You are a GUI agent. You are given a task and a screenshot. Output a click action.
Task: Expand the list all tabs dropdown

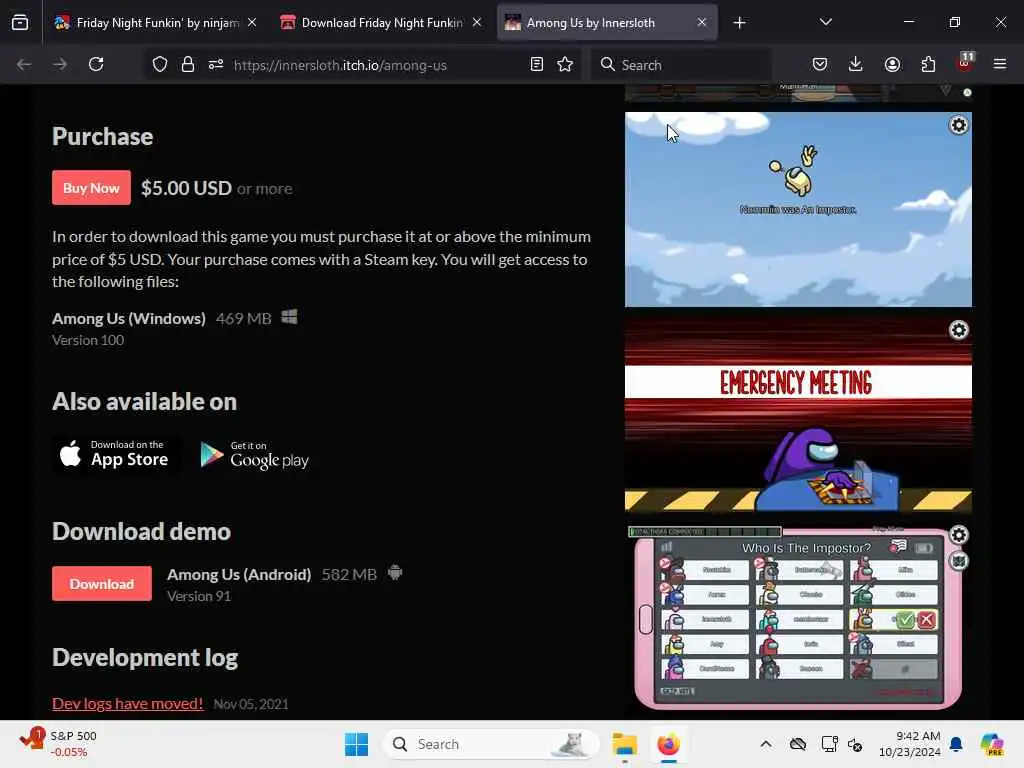pyautogui.click(x=825, y=22)
